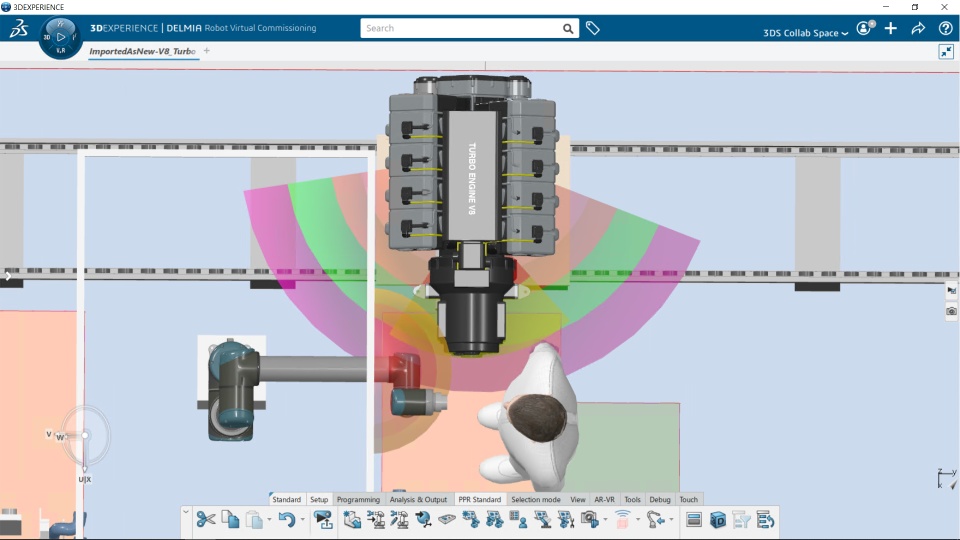This screenshot has height=540, width=960.
Task: Click the play-and-export simulation icon
Action: click(x=323, y=520)
